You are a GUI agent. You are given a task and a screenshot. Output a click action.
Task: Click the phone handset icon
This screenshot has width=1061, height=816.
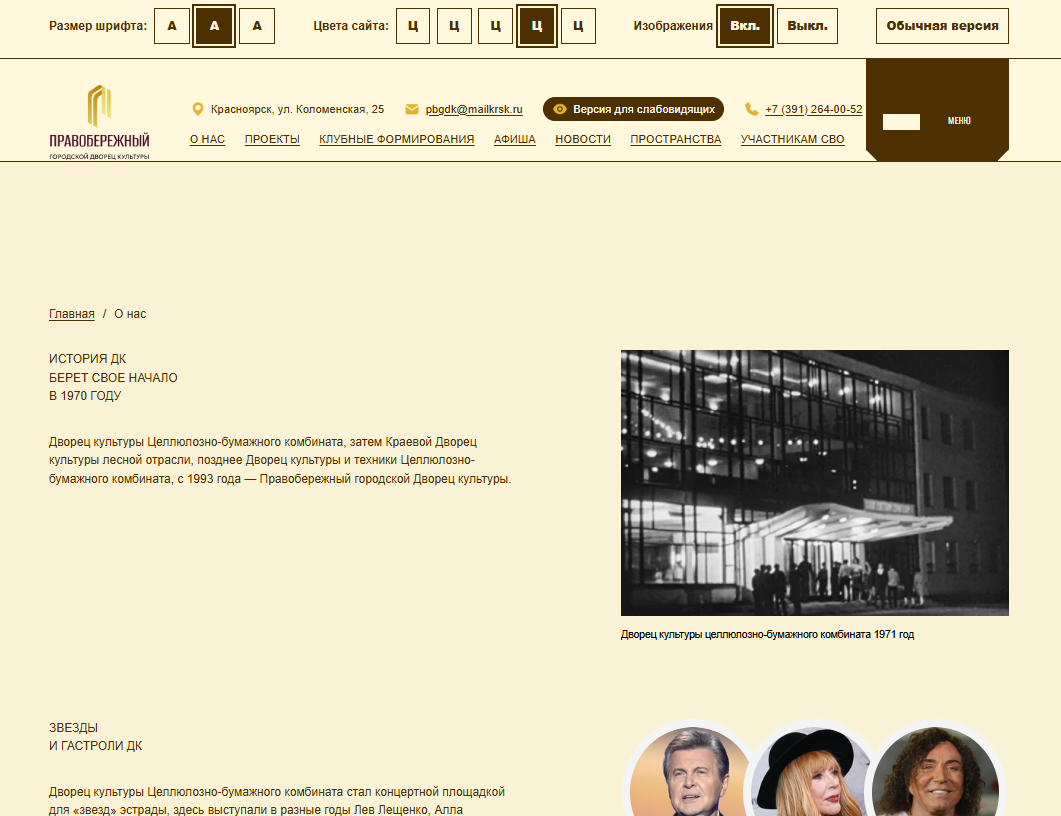751,109
